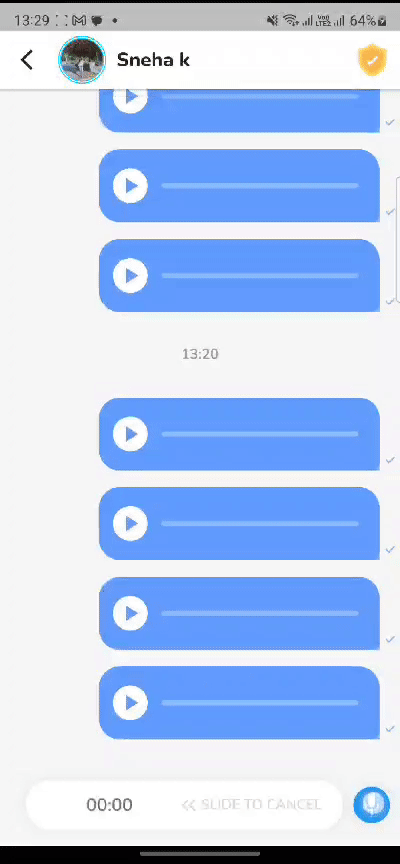The height and width of the screenshot is (864, 400).
Task: Tap the Wi-Fi icon in status bar
Action: (x=290, y=20)
